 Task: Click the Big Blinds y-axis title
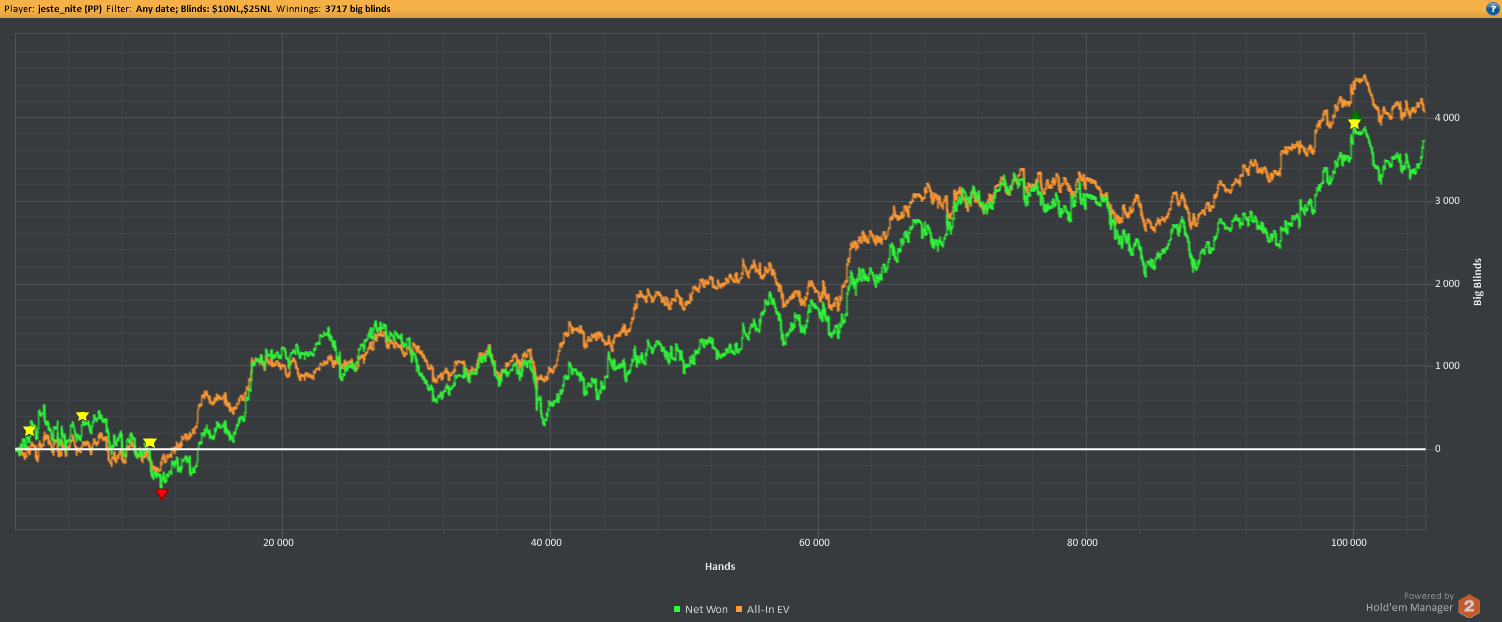pos(1478,282)
